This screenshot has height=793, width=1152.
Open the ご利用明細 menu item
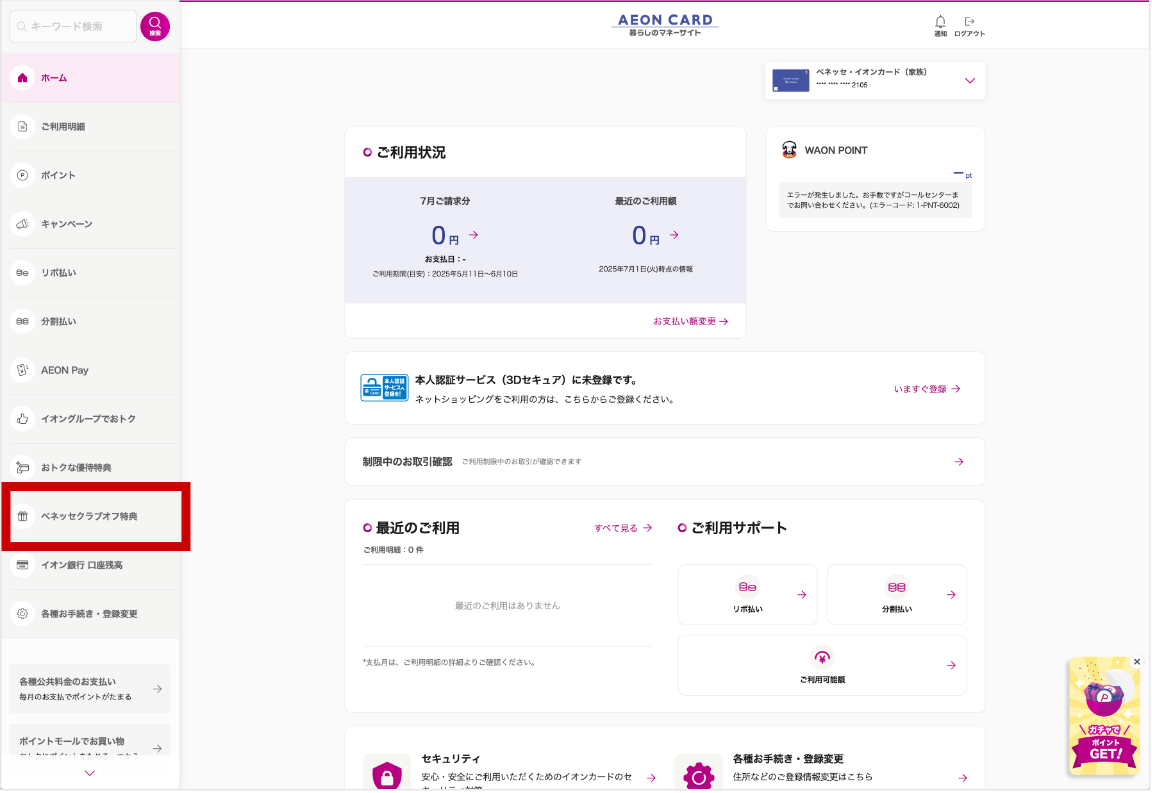click(90, 126)
